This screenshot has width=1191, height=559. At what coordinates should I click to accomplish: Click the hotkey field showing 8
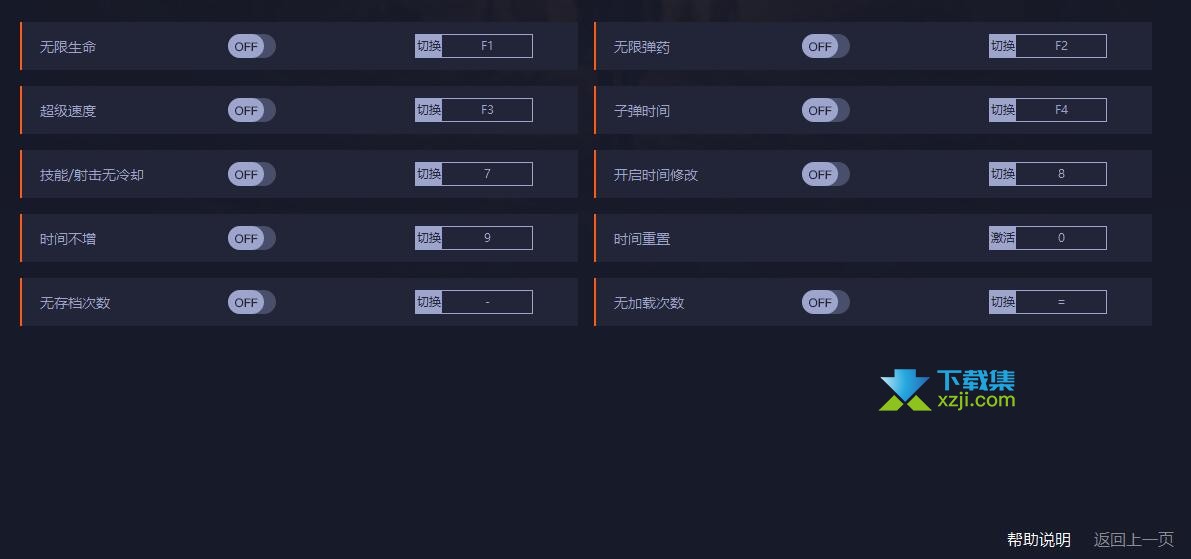[1061, 173]
